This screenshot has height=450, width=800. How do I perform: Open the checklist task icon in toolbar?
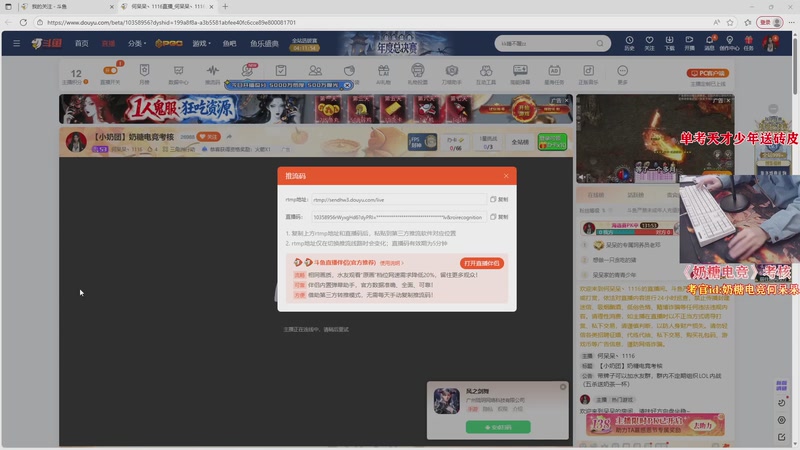coord(281,70)
